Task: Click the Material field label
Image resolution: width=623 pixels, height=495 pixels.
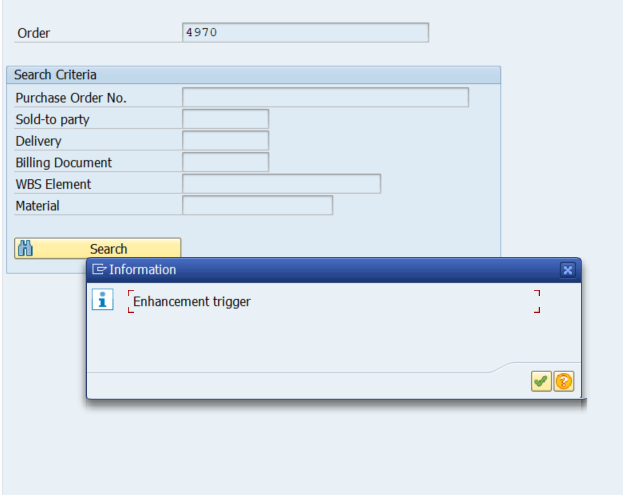Action: tap(37, 206)
